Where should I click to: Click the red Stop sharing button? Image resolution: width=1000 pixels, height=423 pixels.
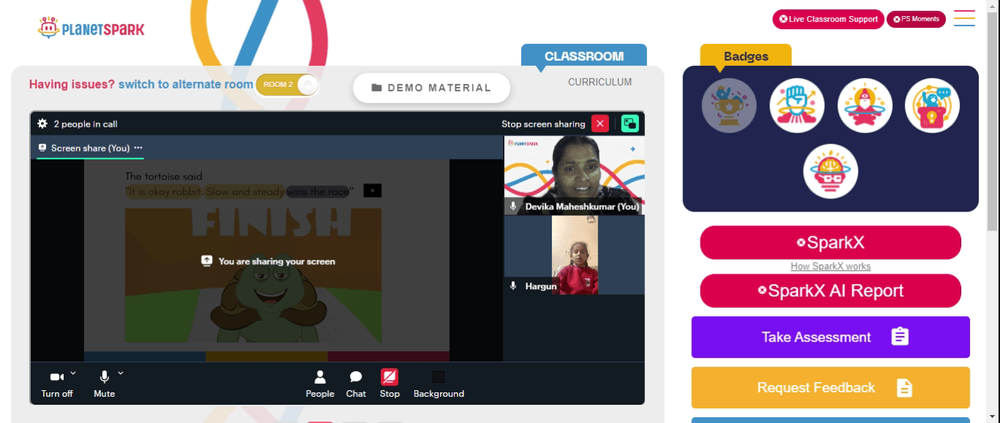[x=390, y=384]
